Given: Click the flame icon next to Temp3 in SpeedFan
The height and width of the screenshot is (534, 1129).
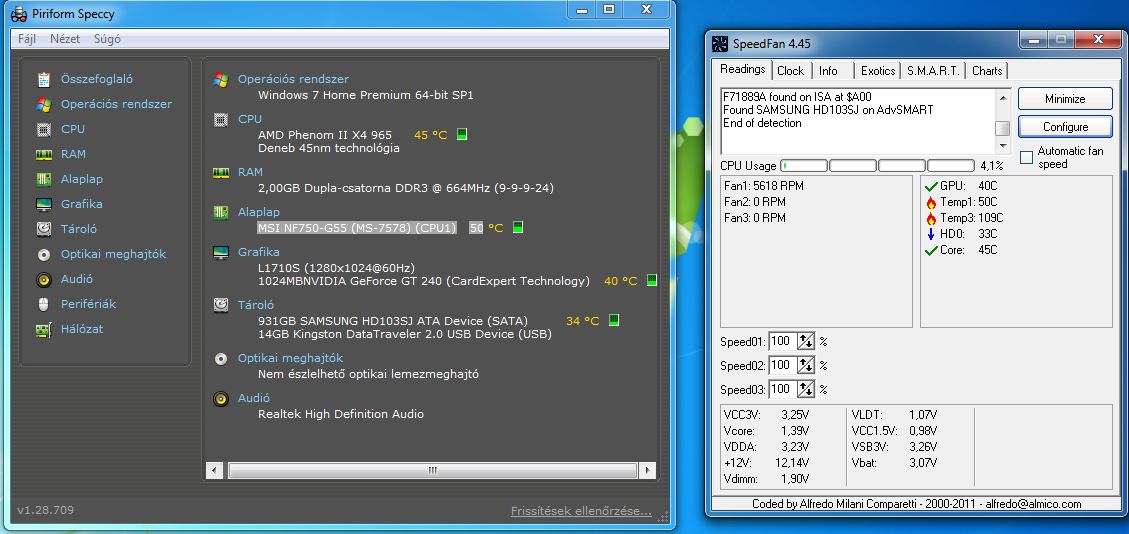Looking at the screenshot, I should tap(931, 218).
